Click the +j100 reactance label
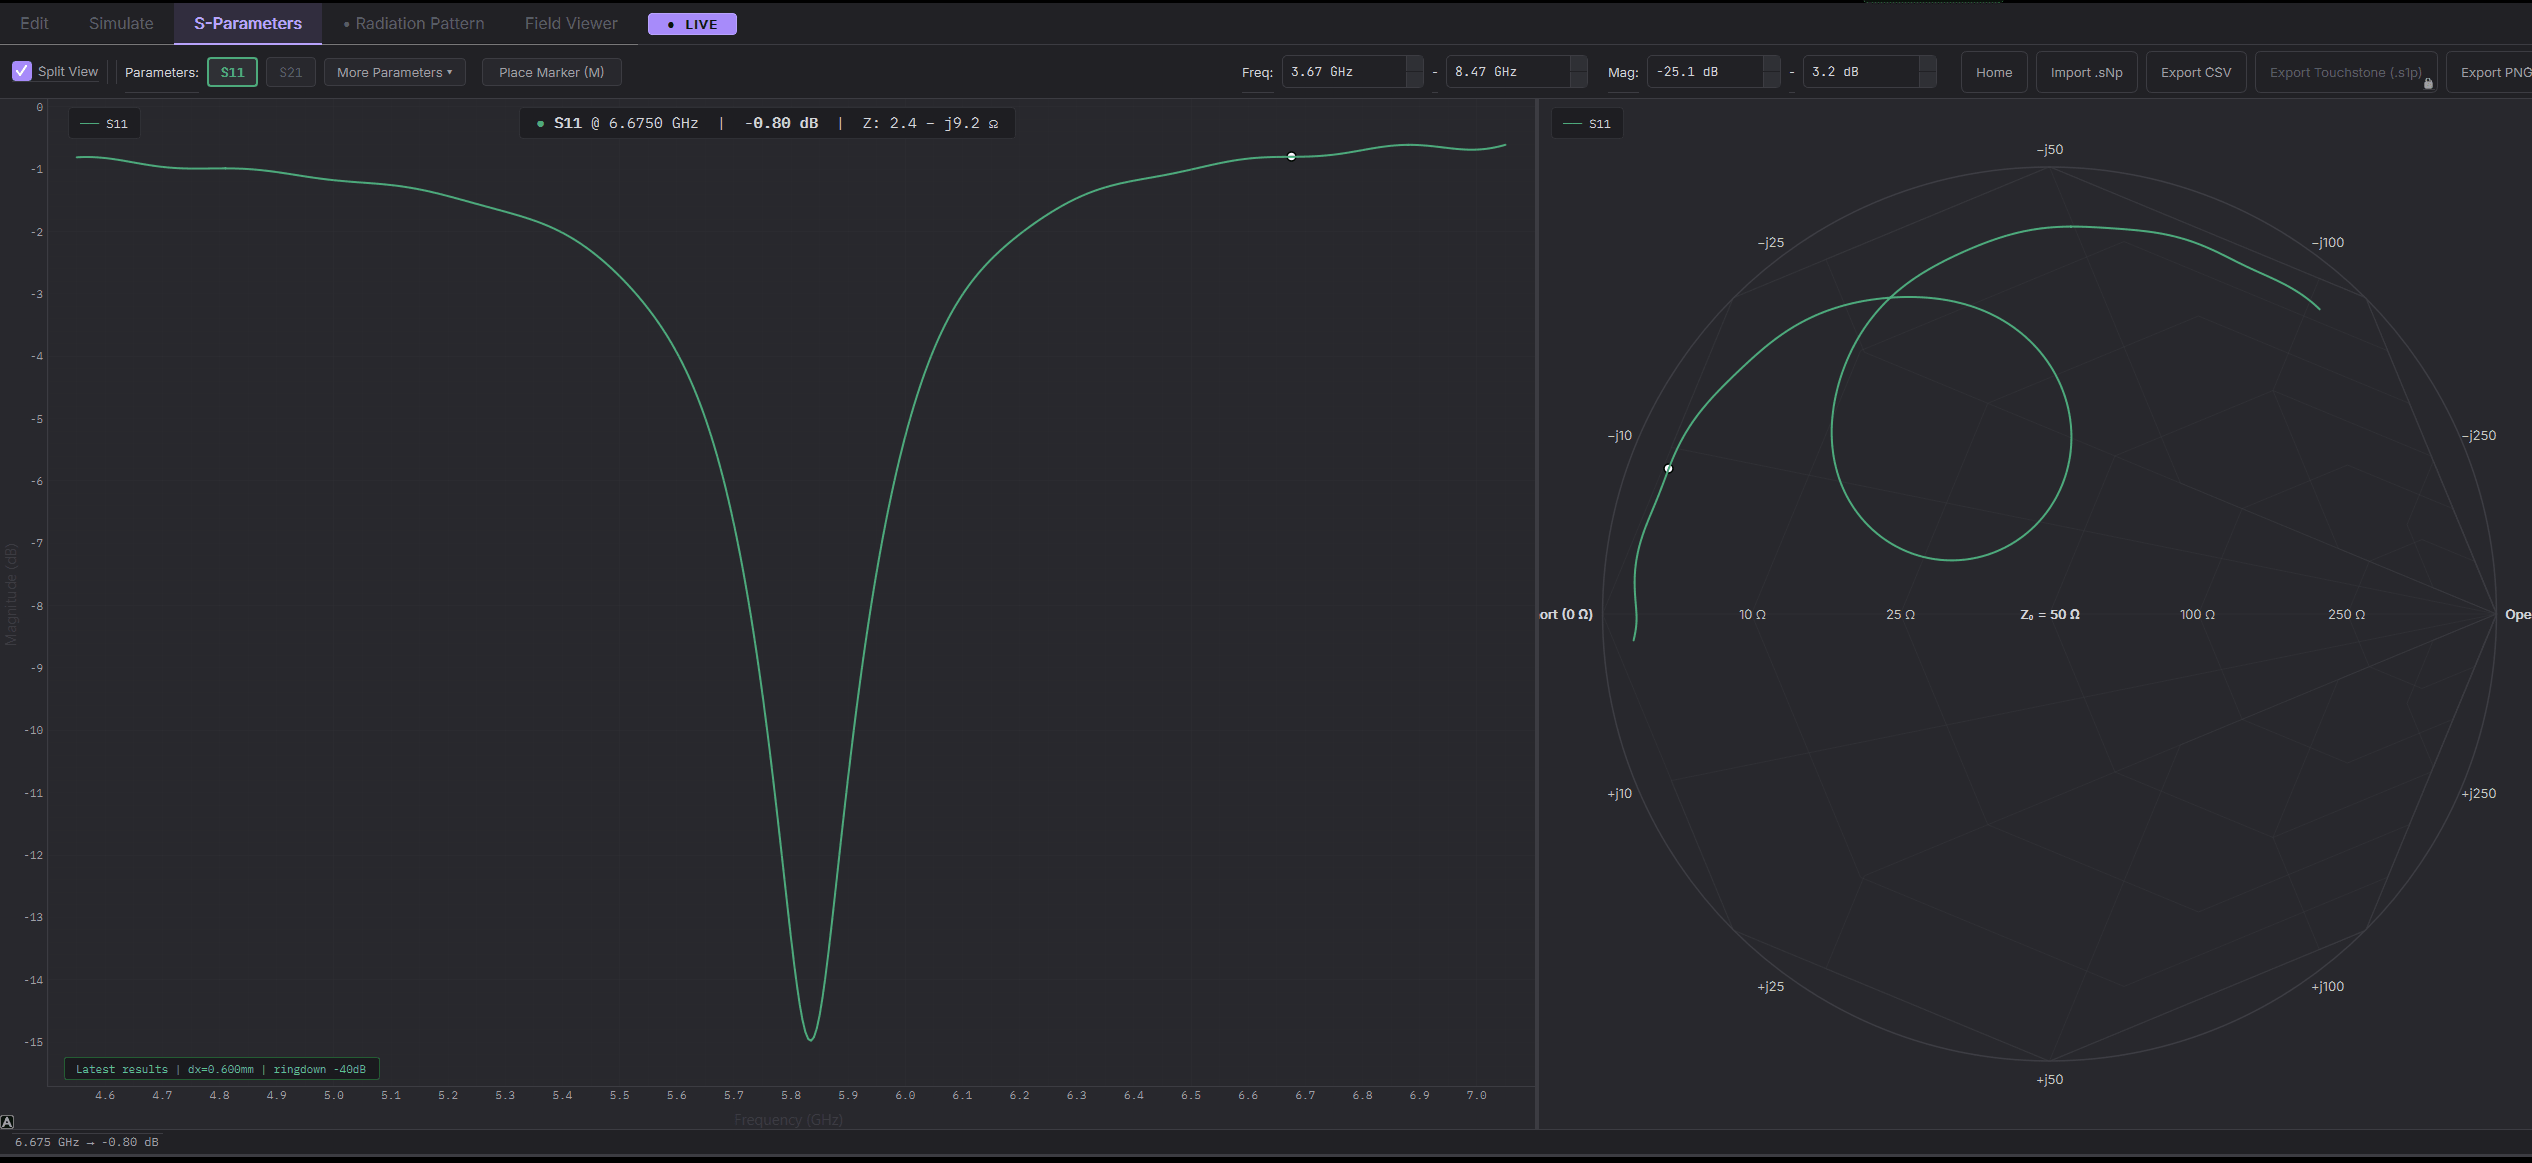 (x=2327, y=986)
